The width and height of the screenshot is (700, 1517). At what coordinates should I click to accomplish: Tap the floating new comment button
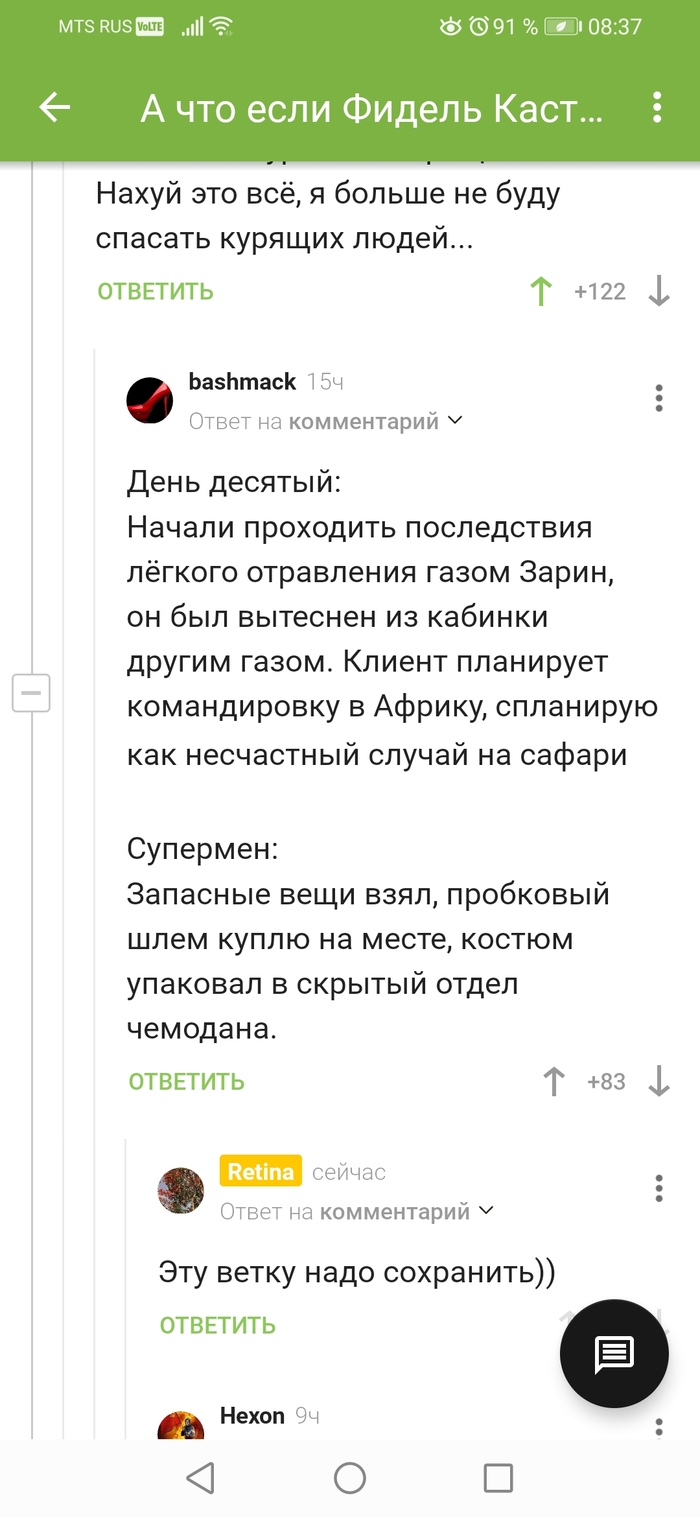click(x=614, y=1354)
